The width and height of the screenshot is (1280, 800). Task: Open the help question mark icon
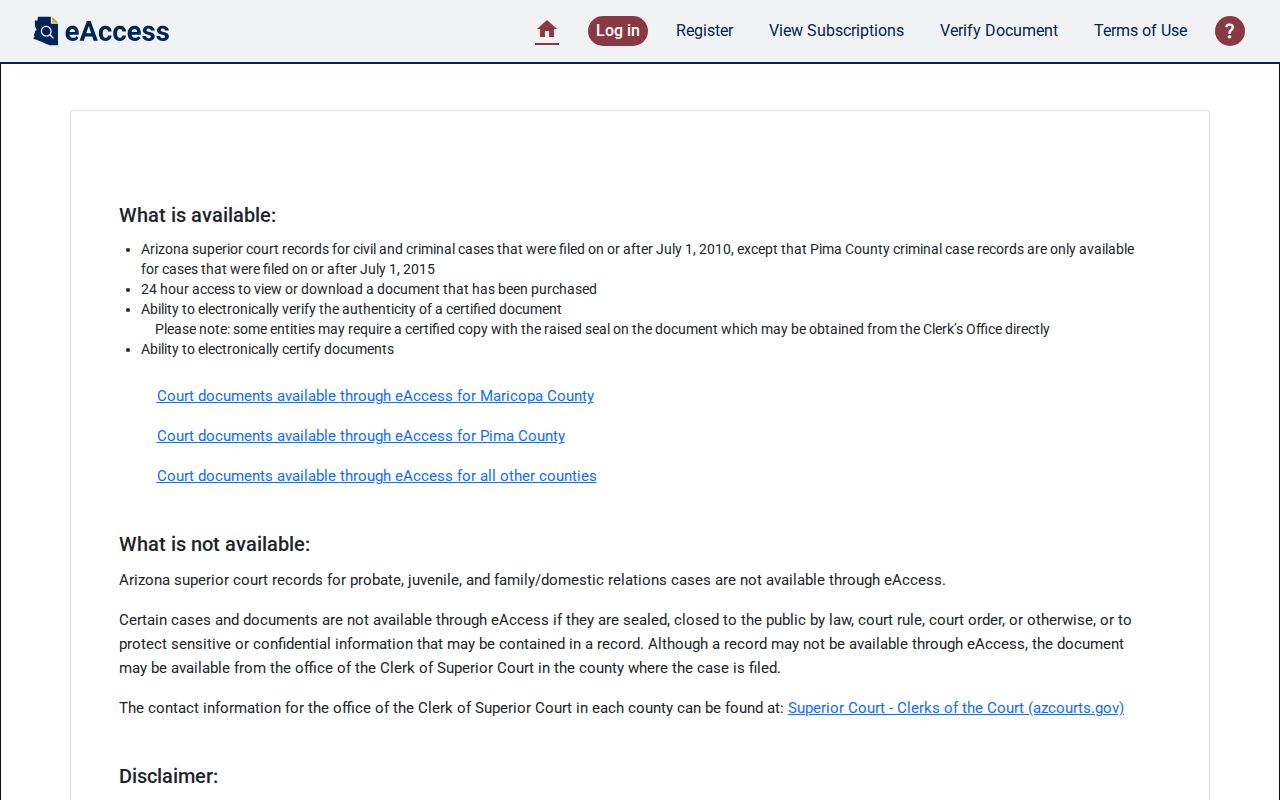[1230, 31]
